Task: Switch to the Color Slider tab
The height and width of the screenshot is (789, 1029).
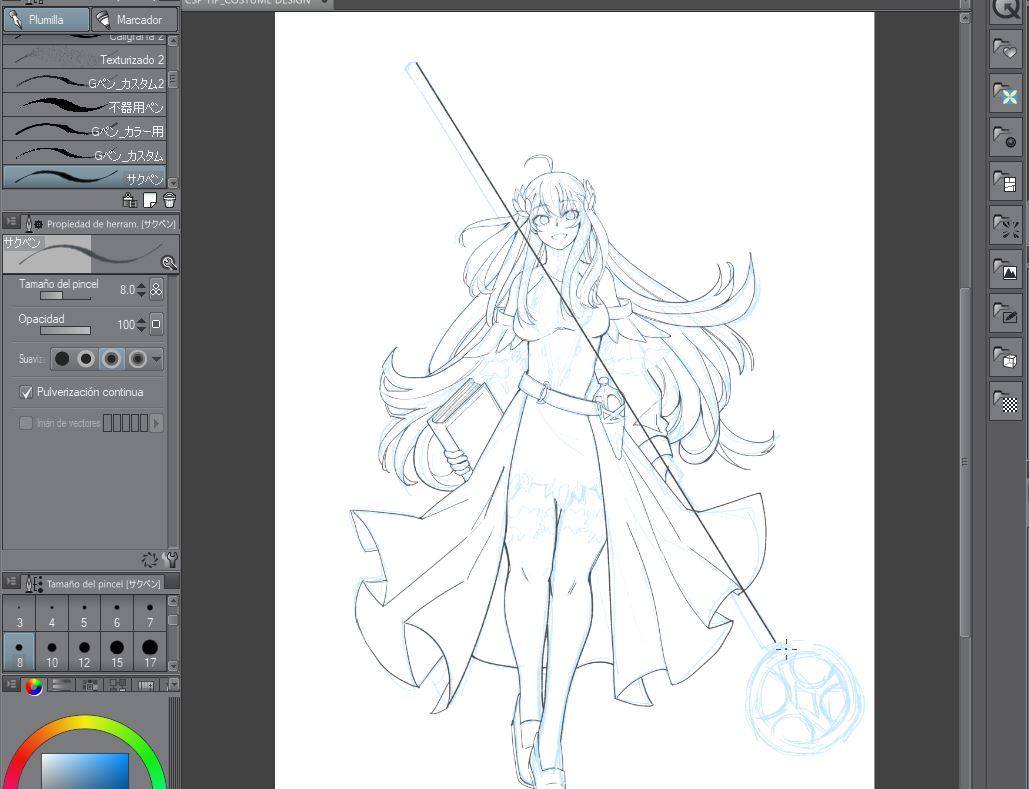Action: (62, 685)
